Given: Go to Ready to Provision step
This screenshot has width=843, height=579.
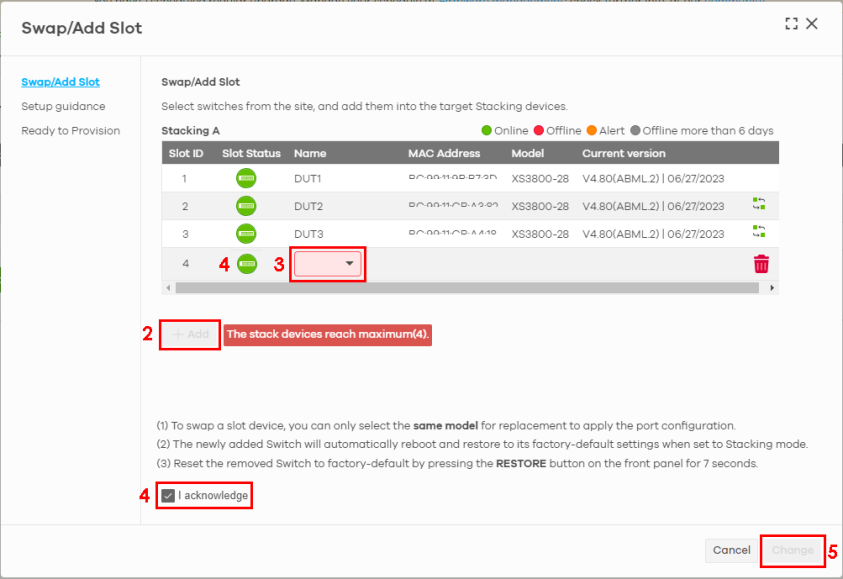Looking at the screenshot, I should coord(70,131).
